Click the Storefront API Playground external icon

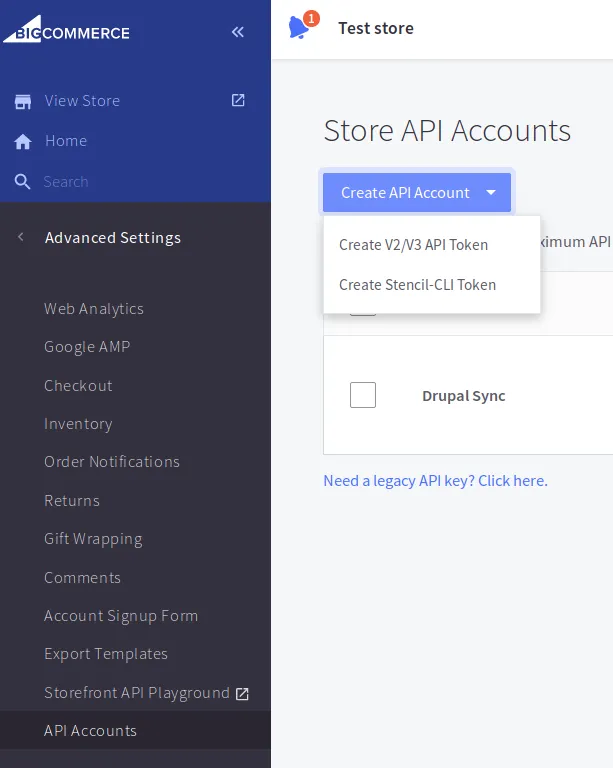242,694
